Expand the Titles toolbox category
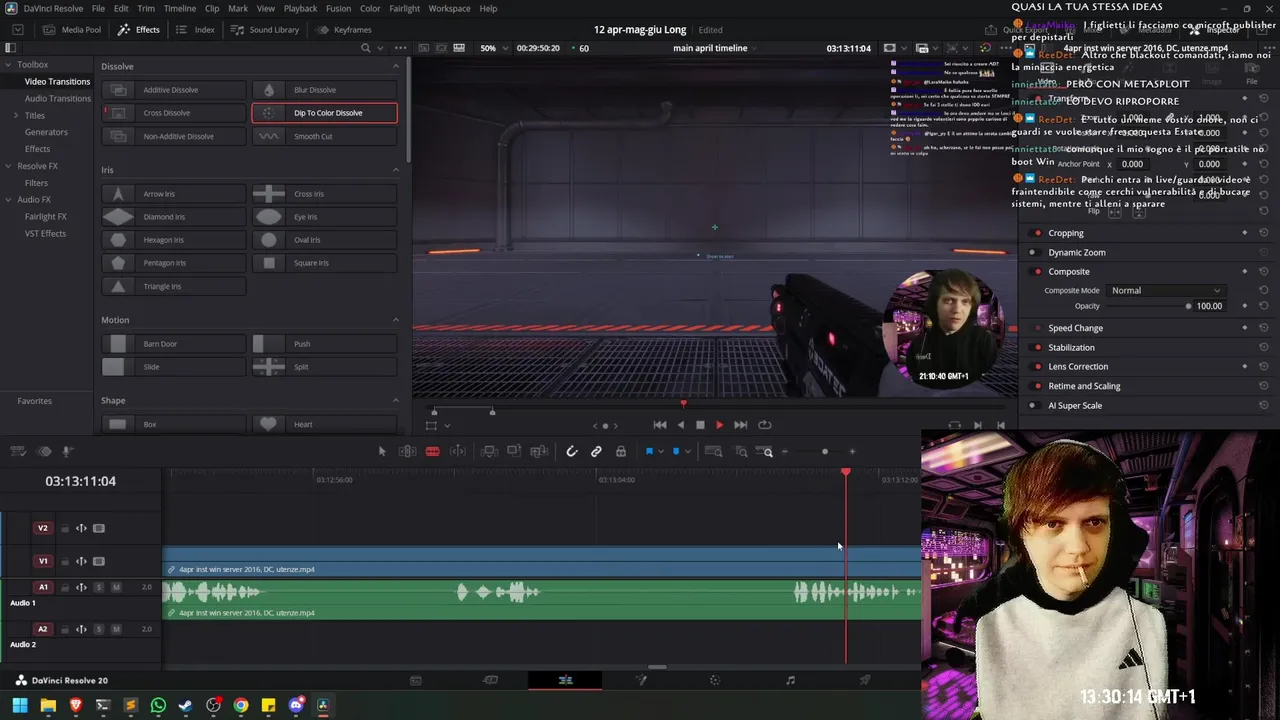Image resolution: width=1280 pixels, height=720 pixels. [x=16, y=115]
